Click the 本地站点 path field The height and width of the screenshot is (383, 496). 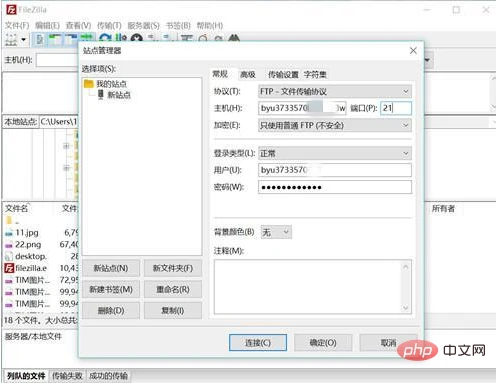tap(59, 122)
